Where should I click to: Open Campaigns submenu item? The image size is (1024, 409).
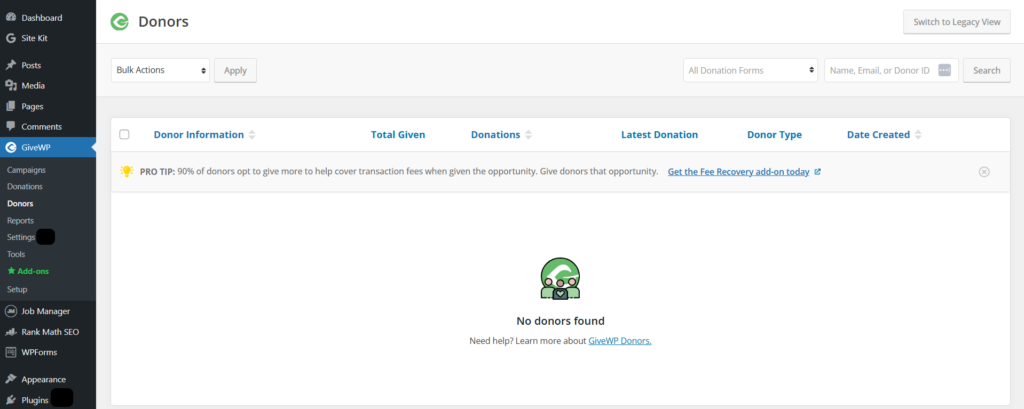(27, 170)
